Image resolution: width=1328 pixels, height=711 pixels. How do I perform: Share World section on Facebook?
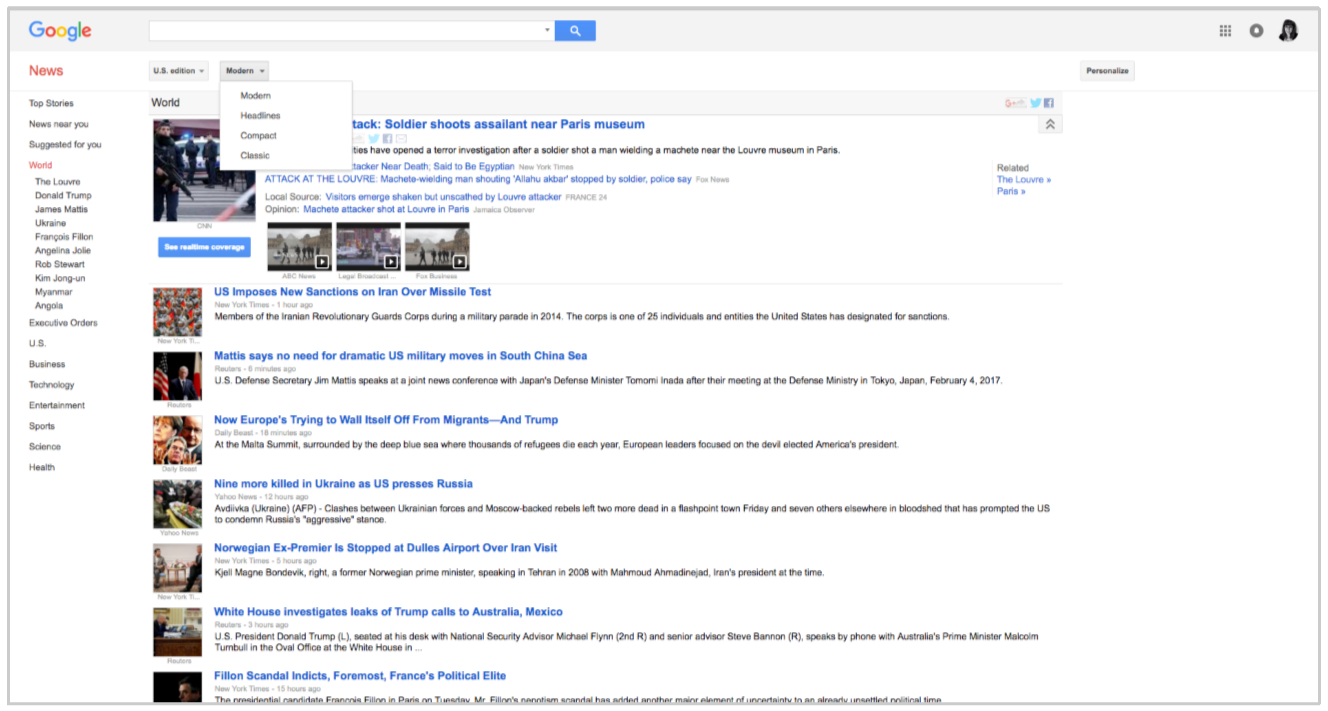pos(1049,103)
